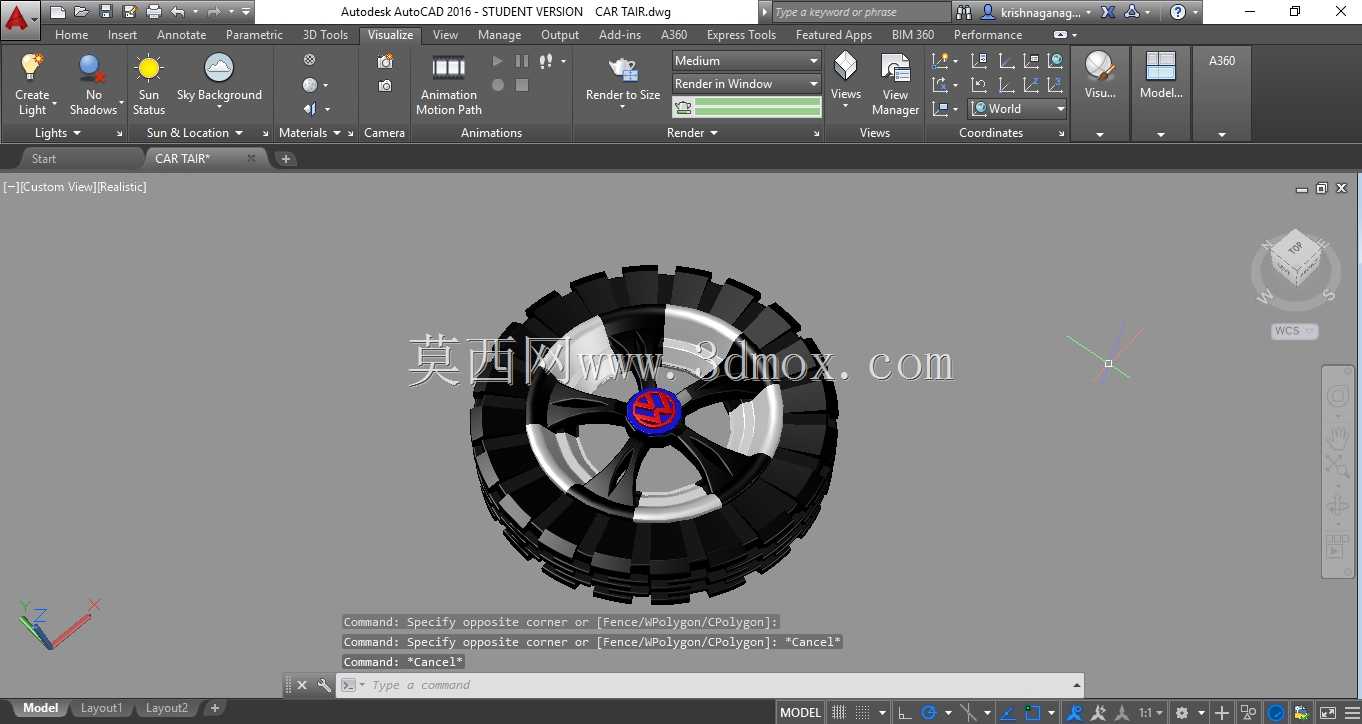
Task: Toggle grid display in status bar
Action: click(839, 713)
